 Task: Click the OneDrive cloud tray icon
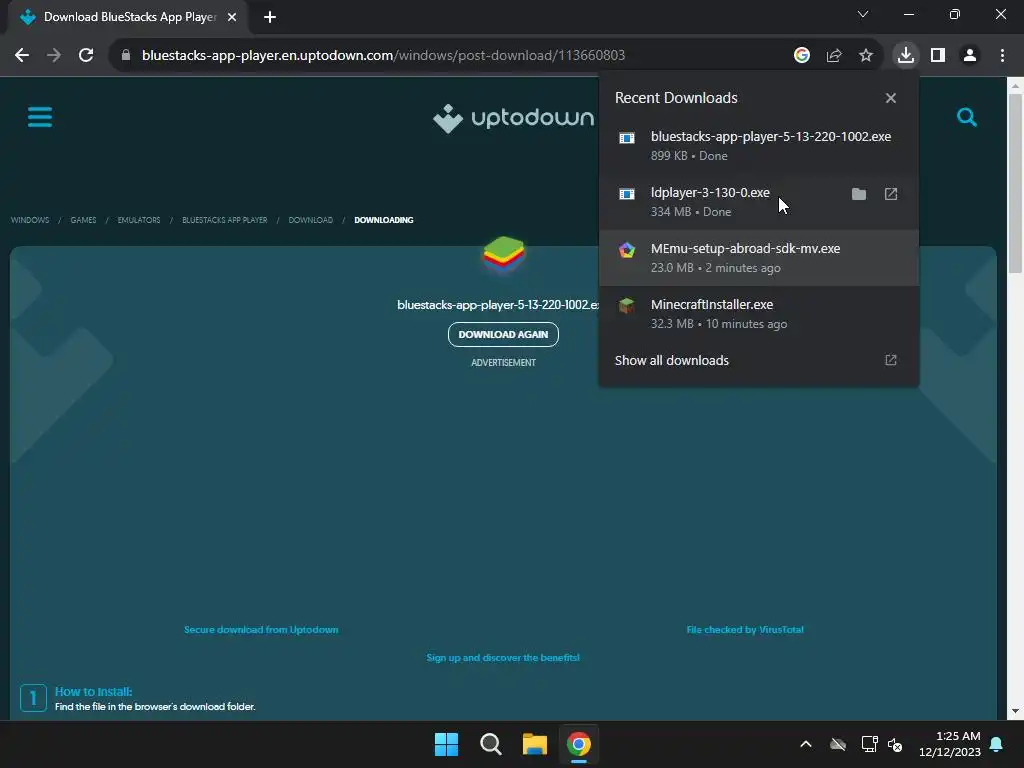click(838, 744)
